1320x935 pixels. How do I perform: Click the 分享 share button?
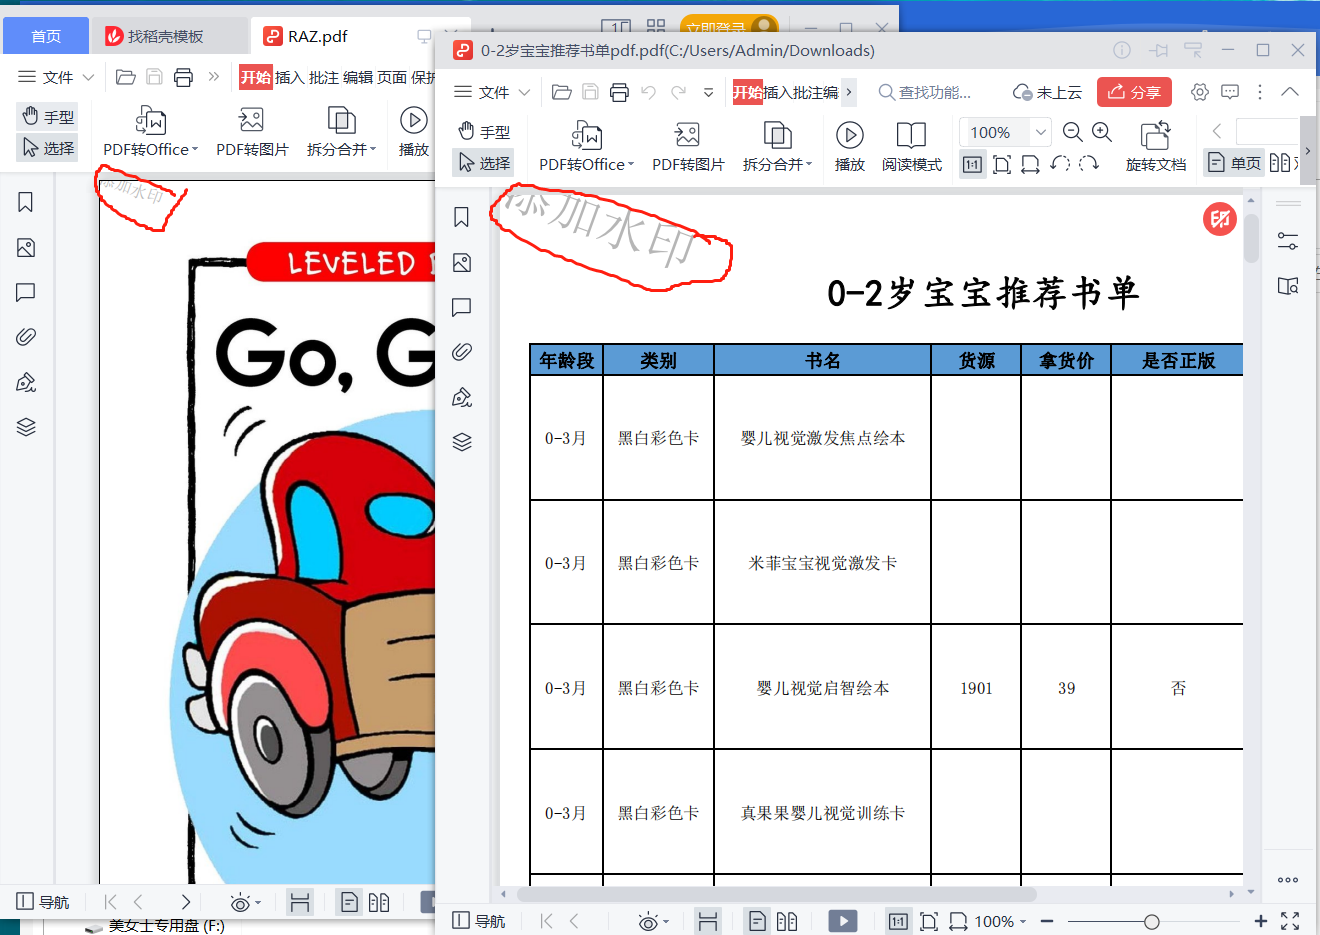(1134, 91)
